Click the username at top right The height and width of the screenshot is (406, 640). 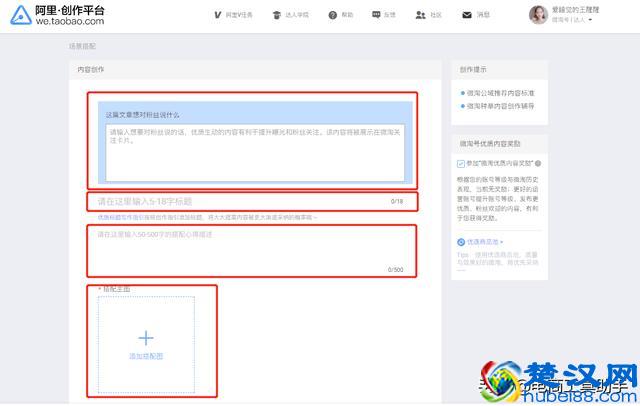(x=575, y=10)
